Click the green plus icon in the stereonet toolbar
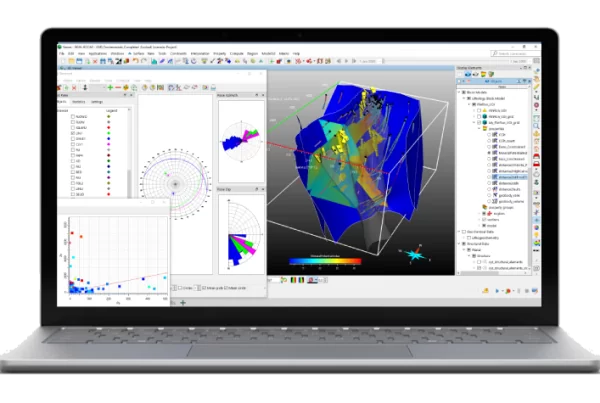This screenshot has width=600, height=403. pos(110,88)
